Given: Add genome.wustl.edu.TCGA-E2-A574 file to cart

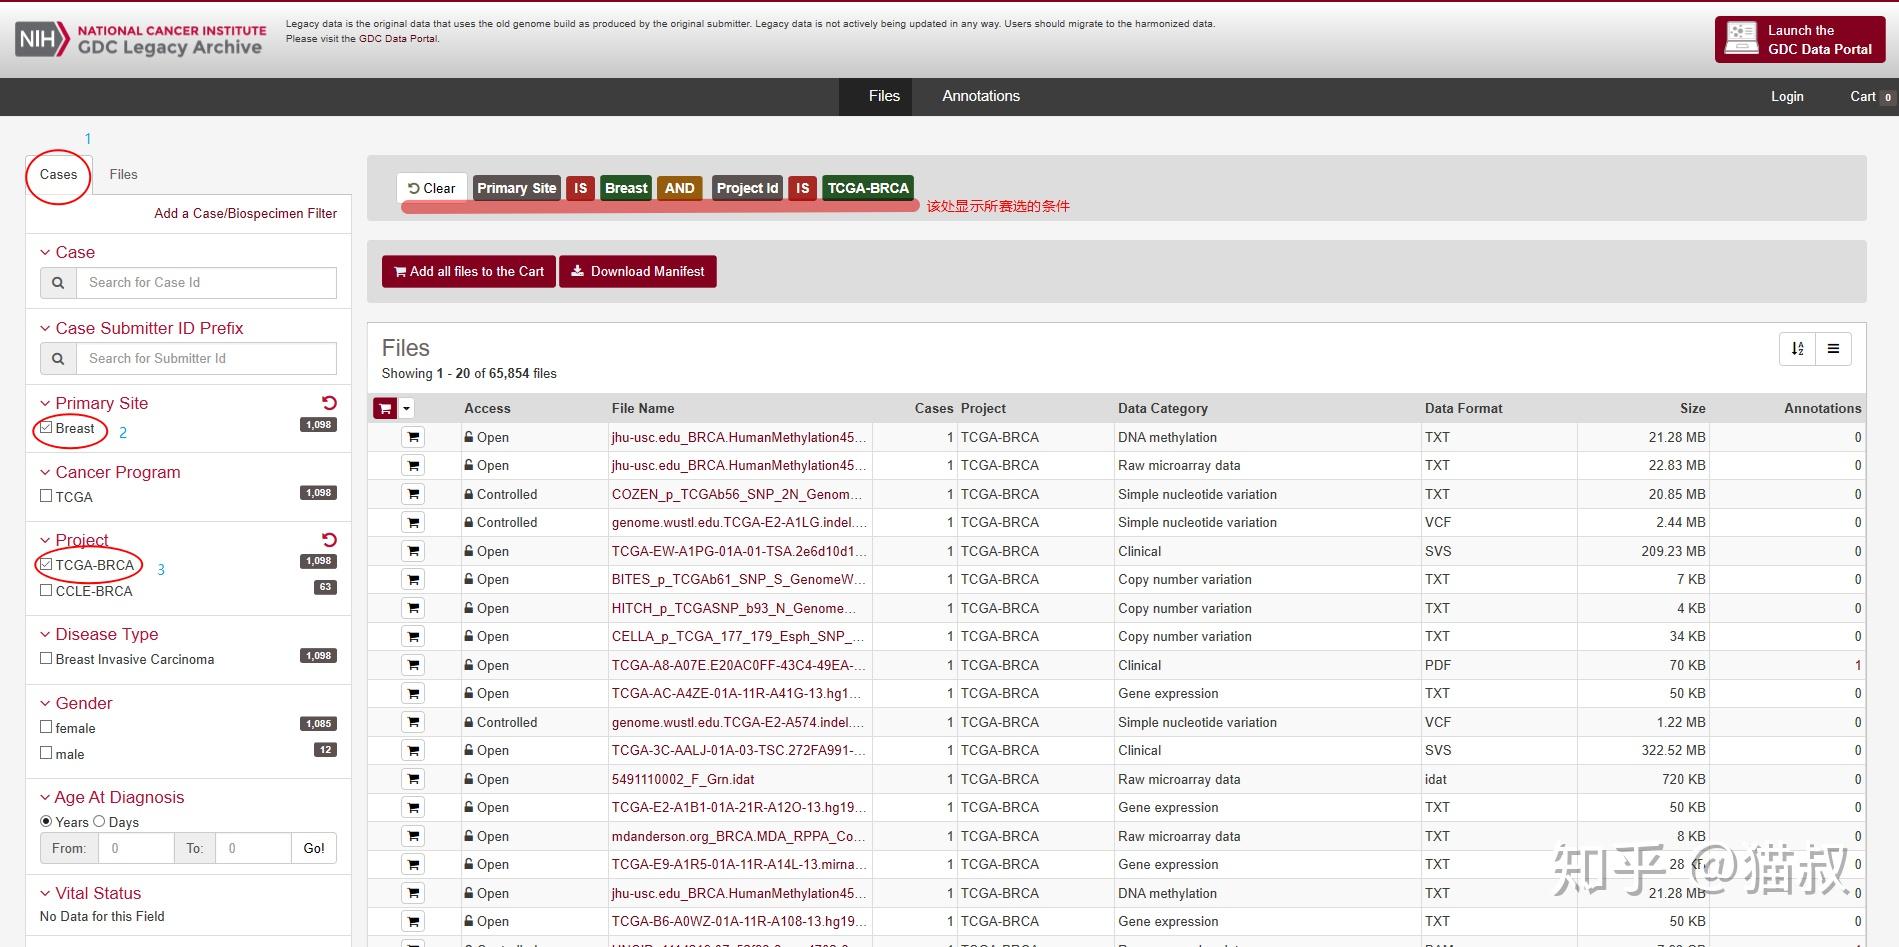Looking at the screenshot, I should [413, 722].
